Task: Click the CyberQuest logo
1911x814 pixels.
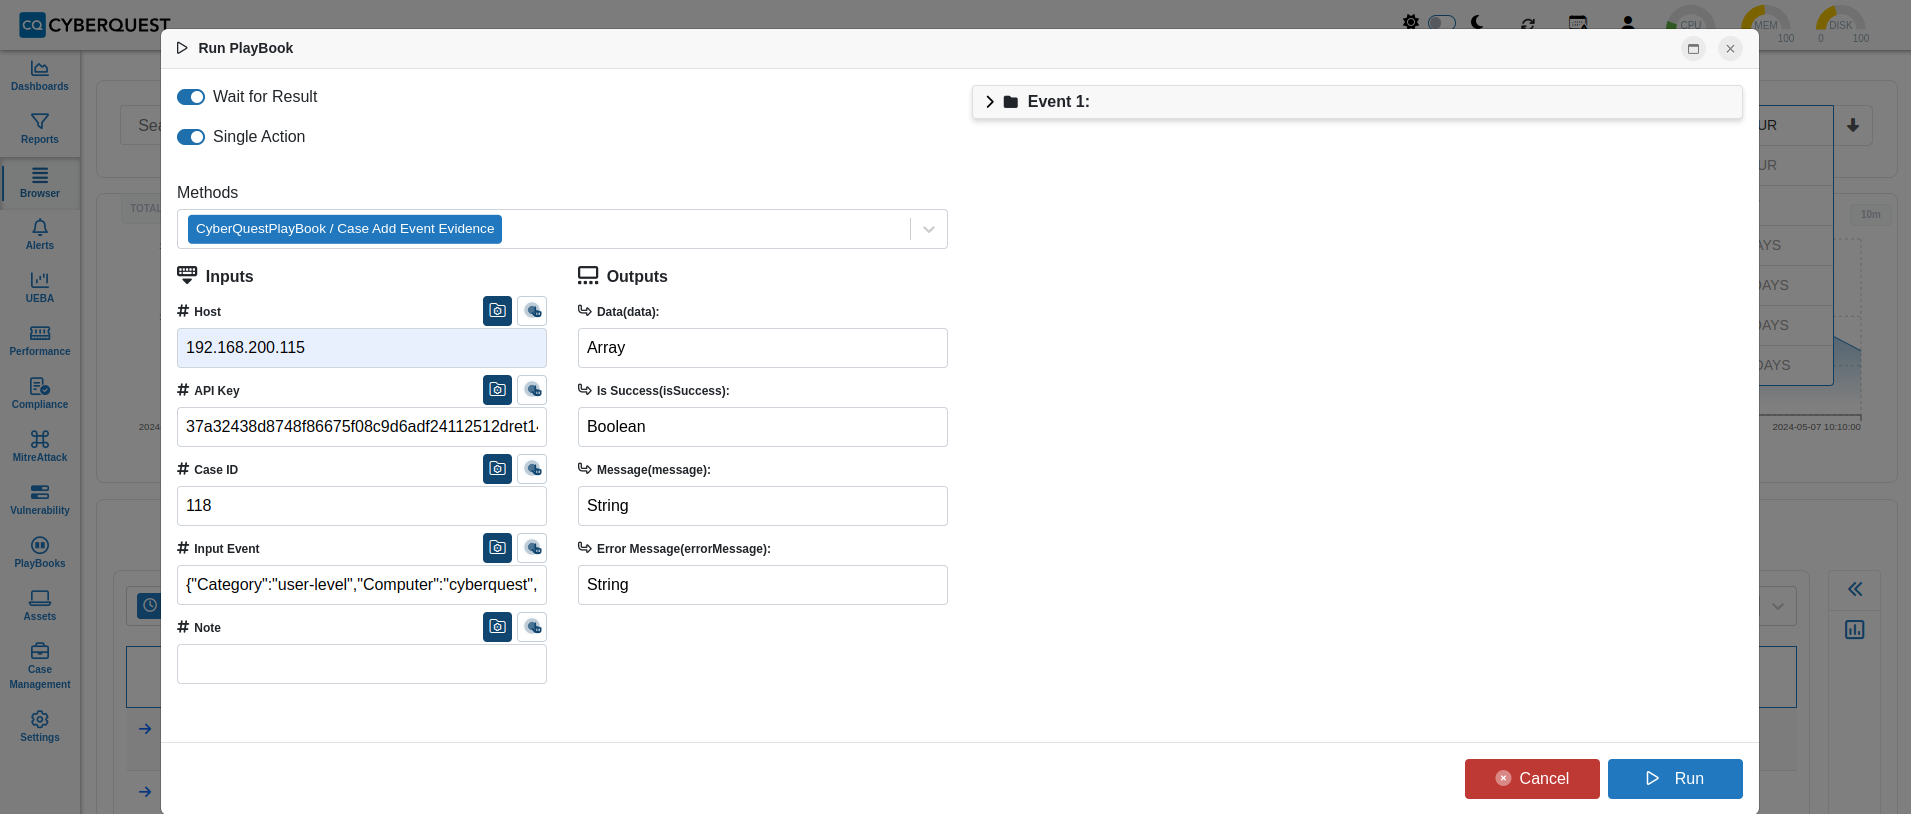Action: click(95, 25)
